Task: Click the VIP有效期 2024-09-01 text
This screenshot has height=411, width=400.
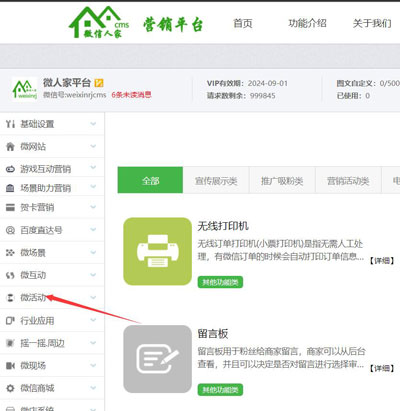Action: [x=247, y=83]
